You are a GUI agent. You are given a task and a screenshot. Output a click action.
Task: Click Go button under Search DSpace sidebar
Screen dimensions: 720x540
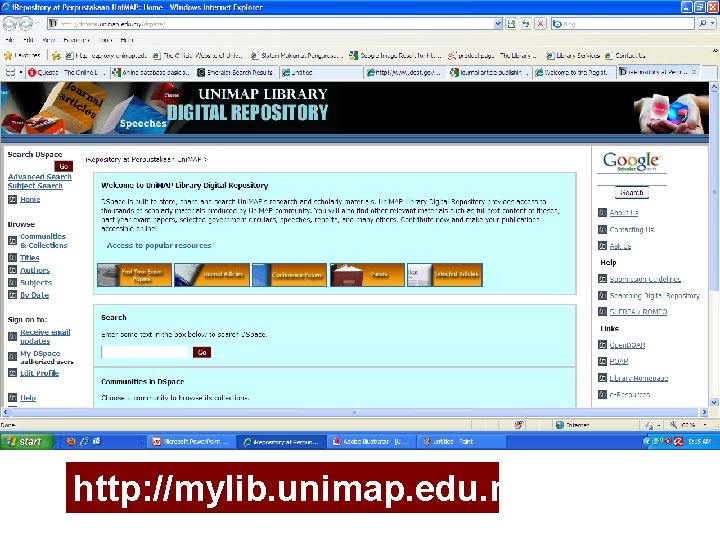[64, 166]
